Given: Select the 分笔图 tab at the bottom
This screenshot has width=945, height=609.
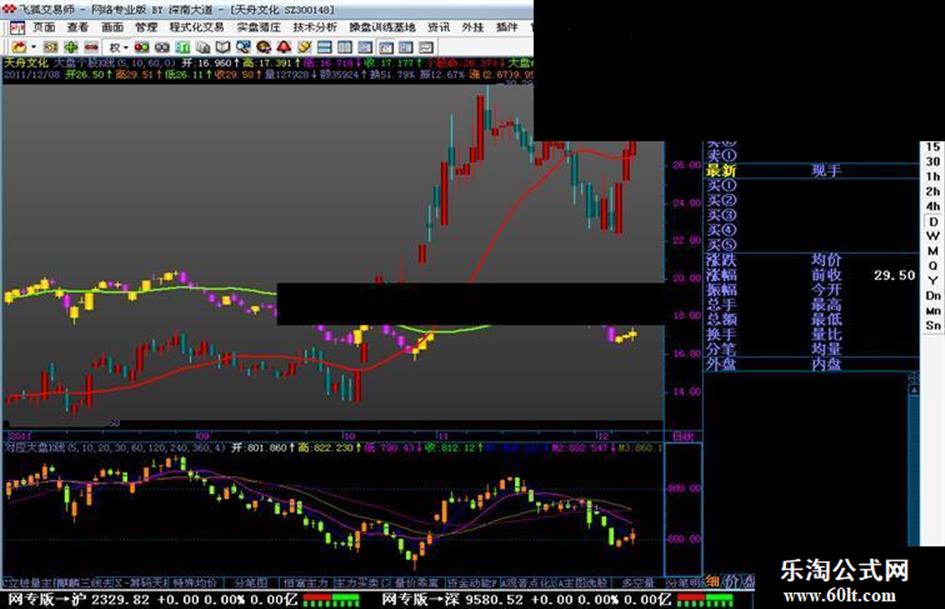Looking at the screenshot, I should coord(251,582).
